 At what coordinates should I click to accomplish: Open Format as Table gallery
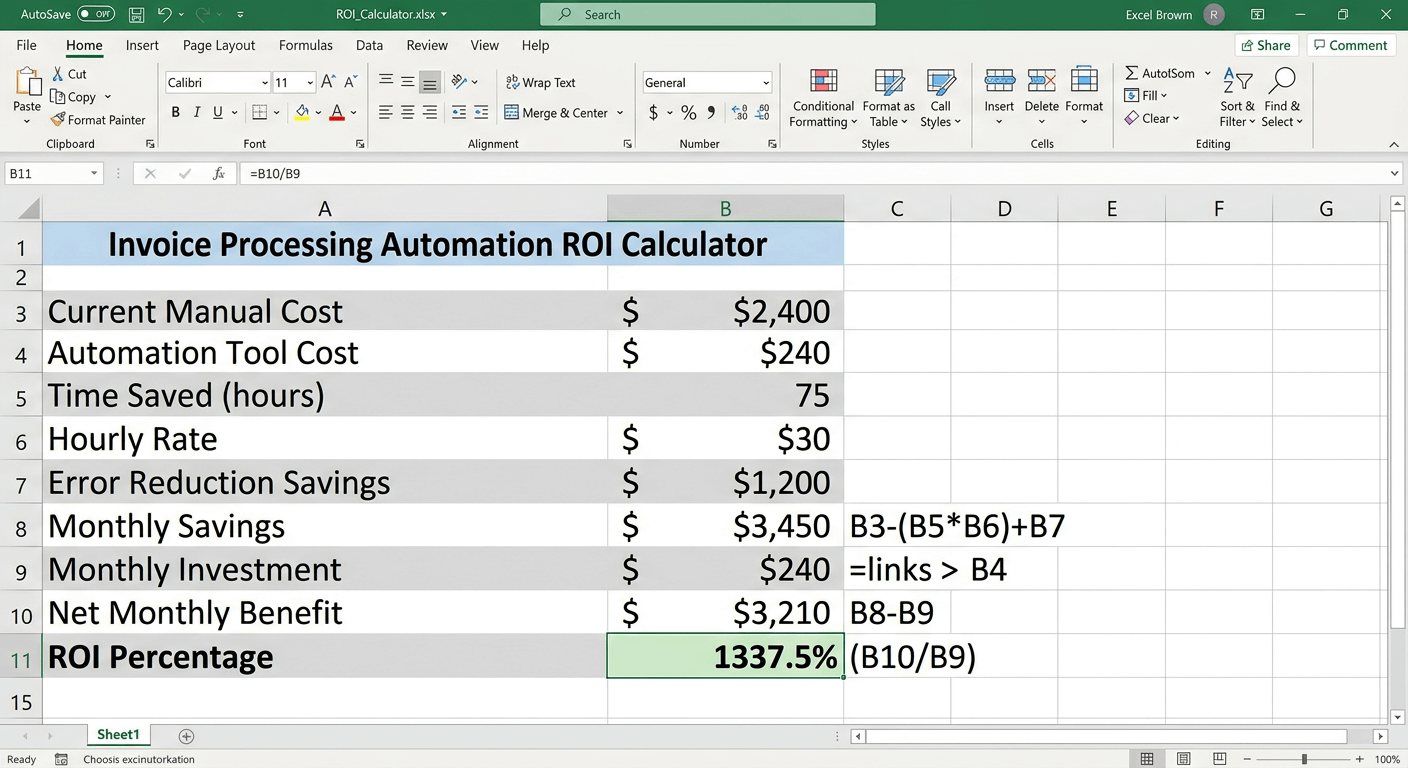[888, 100]
